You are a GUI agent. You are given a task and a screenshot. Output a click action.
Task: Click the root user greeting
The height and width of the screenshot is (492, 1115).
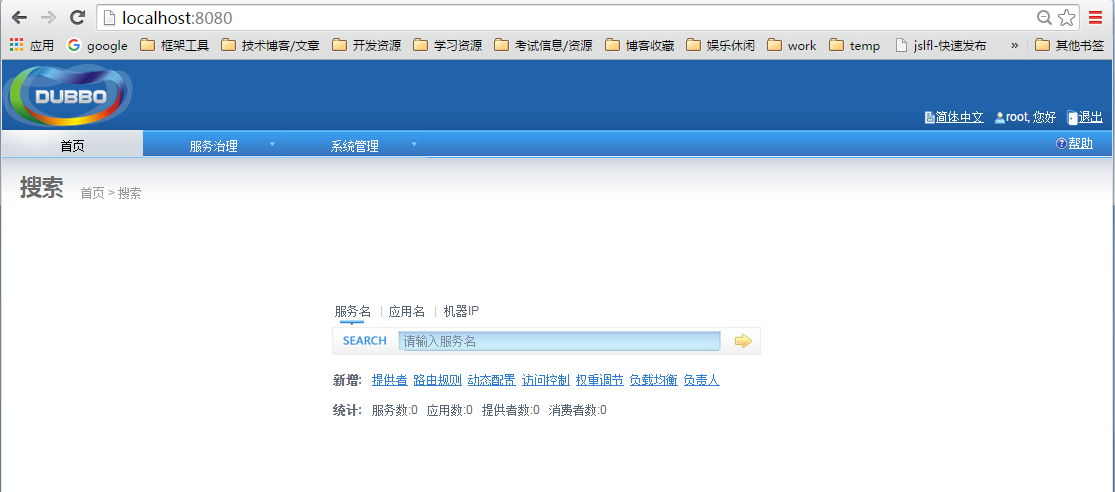1025,117
